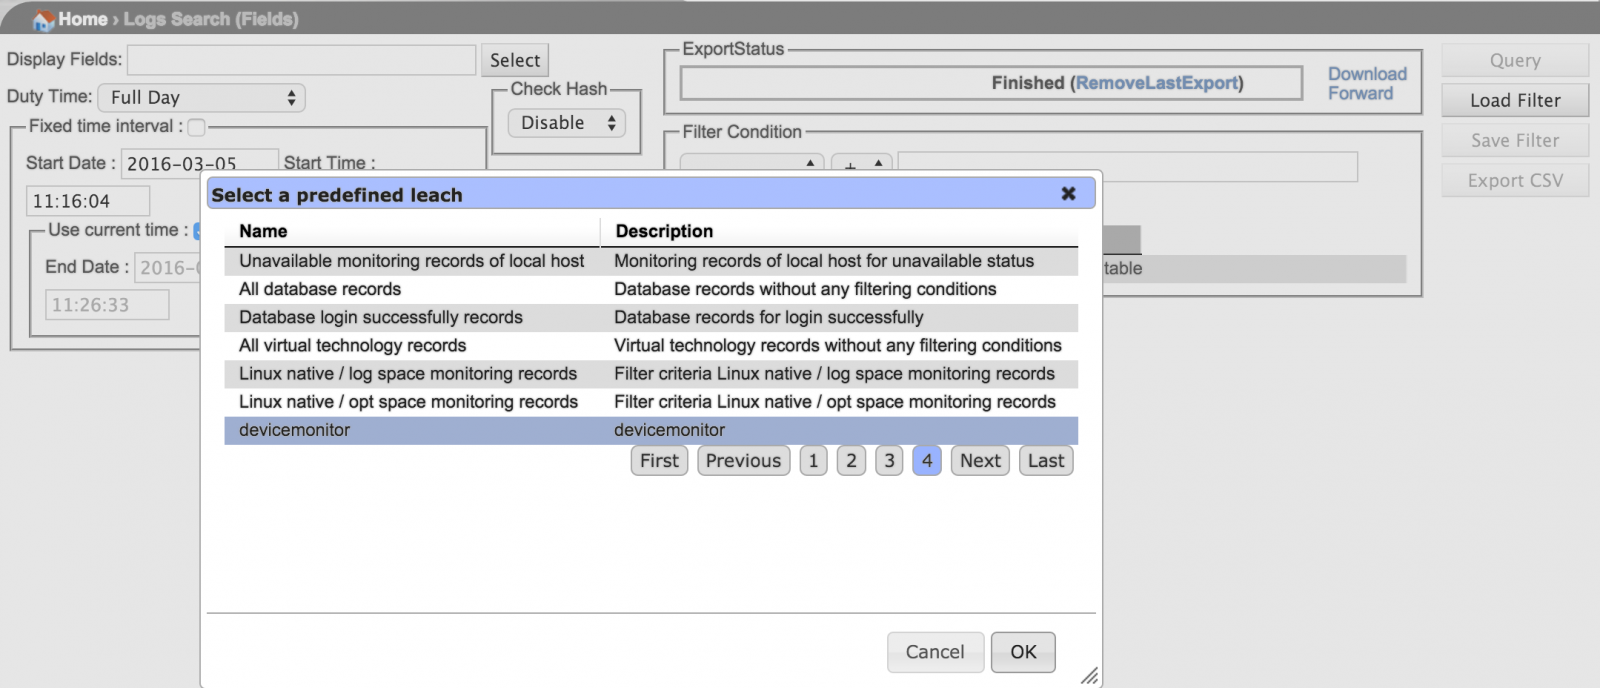The image size is (1600, 688).
Task: Select All database records row
Action: pos(650,289)
